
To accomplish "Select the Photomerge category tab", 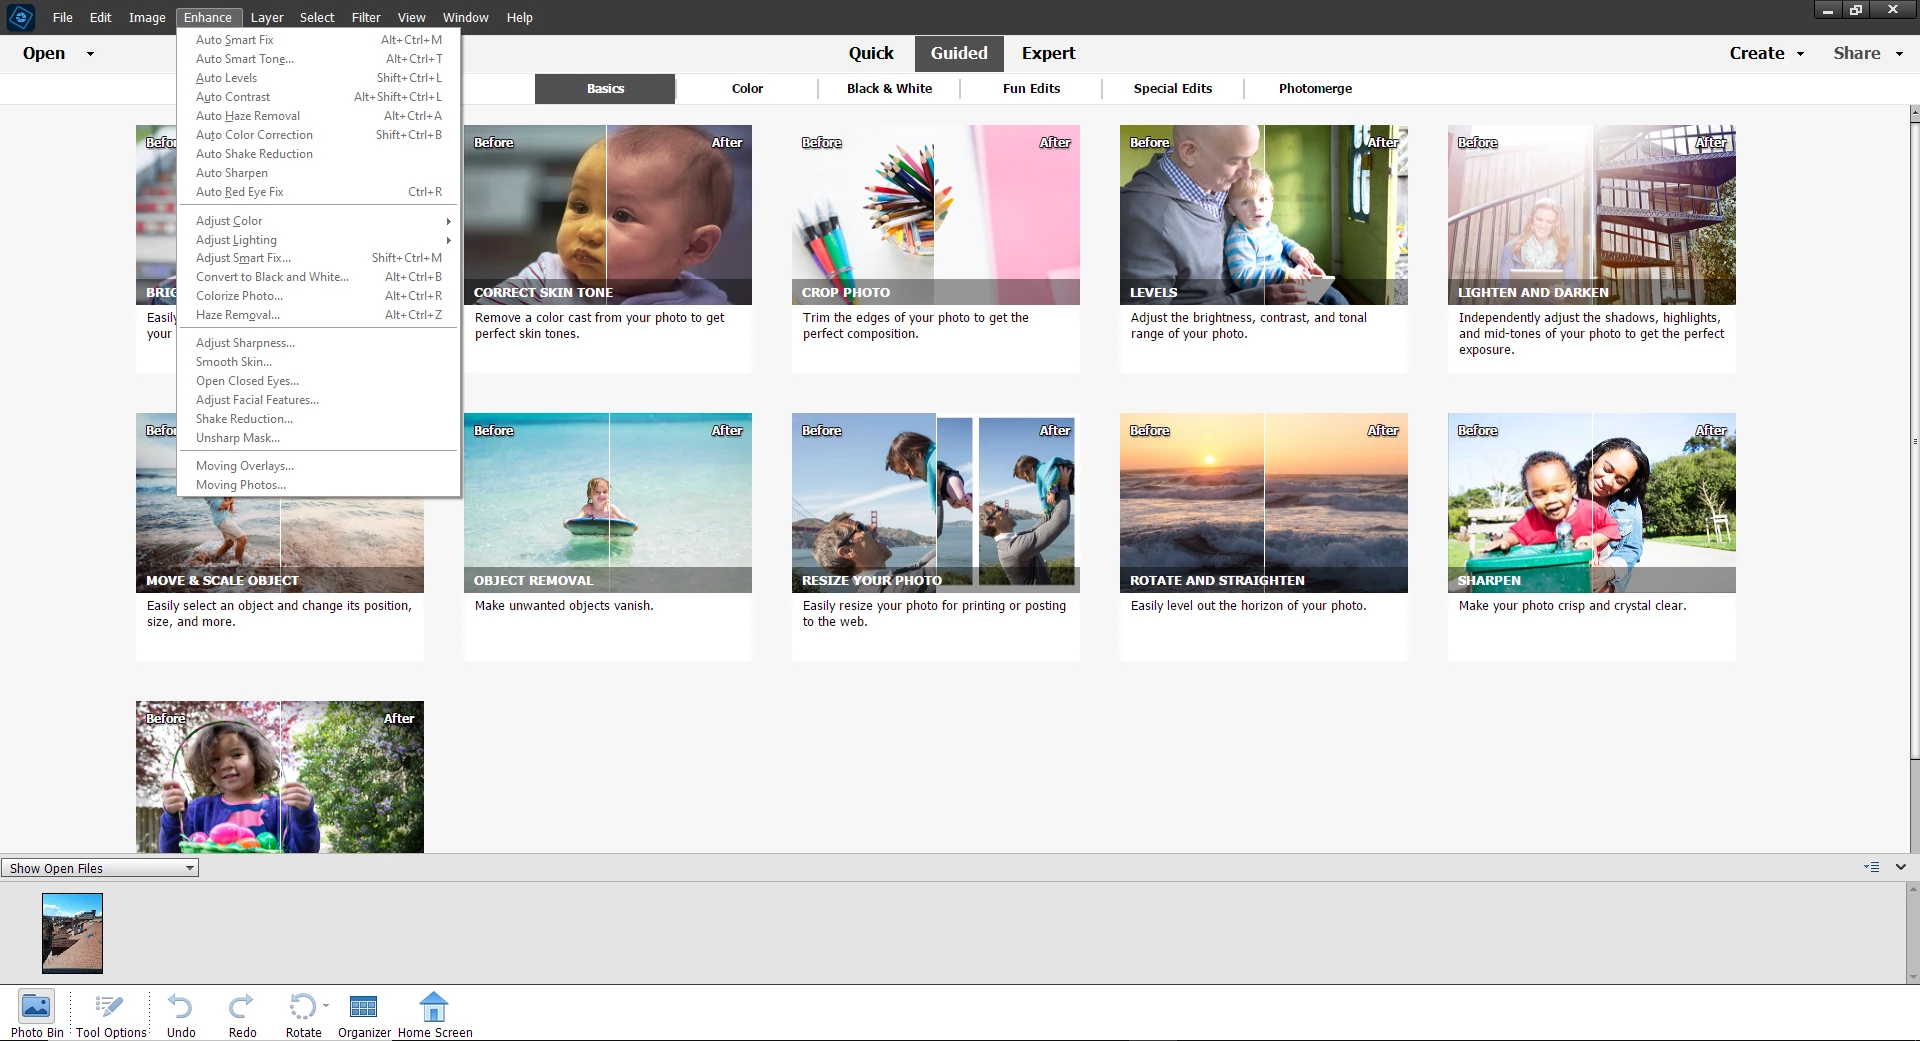I will pyautogui.click(x=1315, y=88).
